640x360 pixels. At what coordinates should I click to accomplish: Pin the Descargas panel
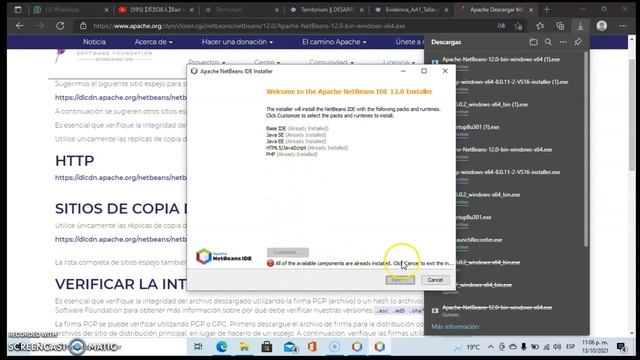578,42
